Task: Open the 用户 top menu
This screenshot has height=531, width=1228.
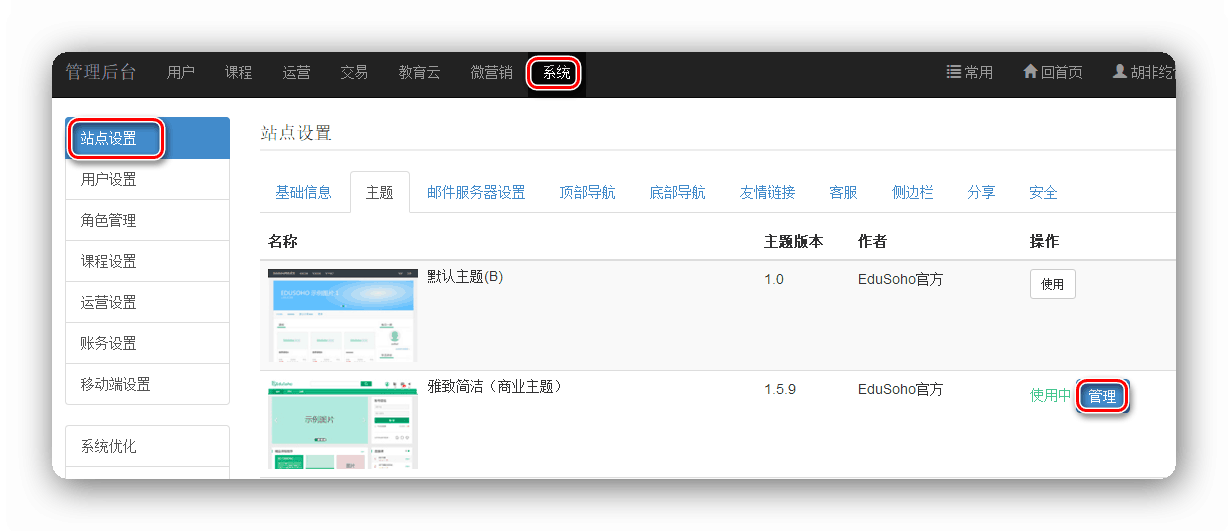Action: pos(181,72)
